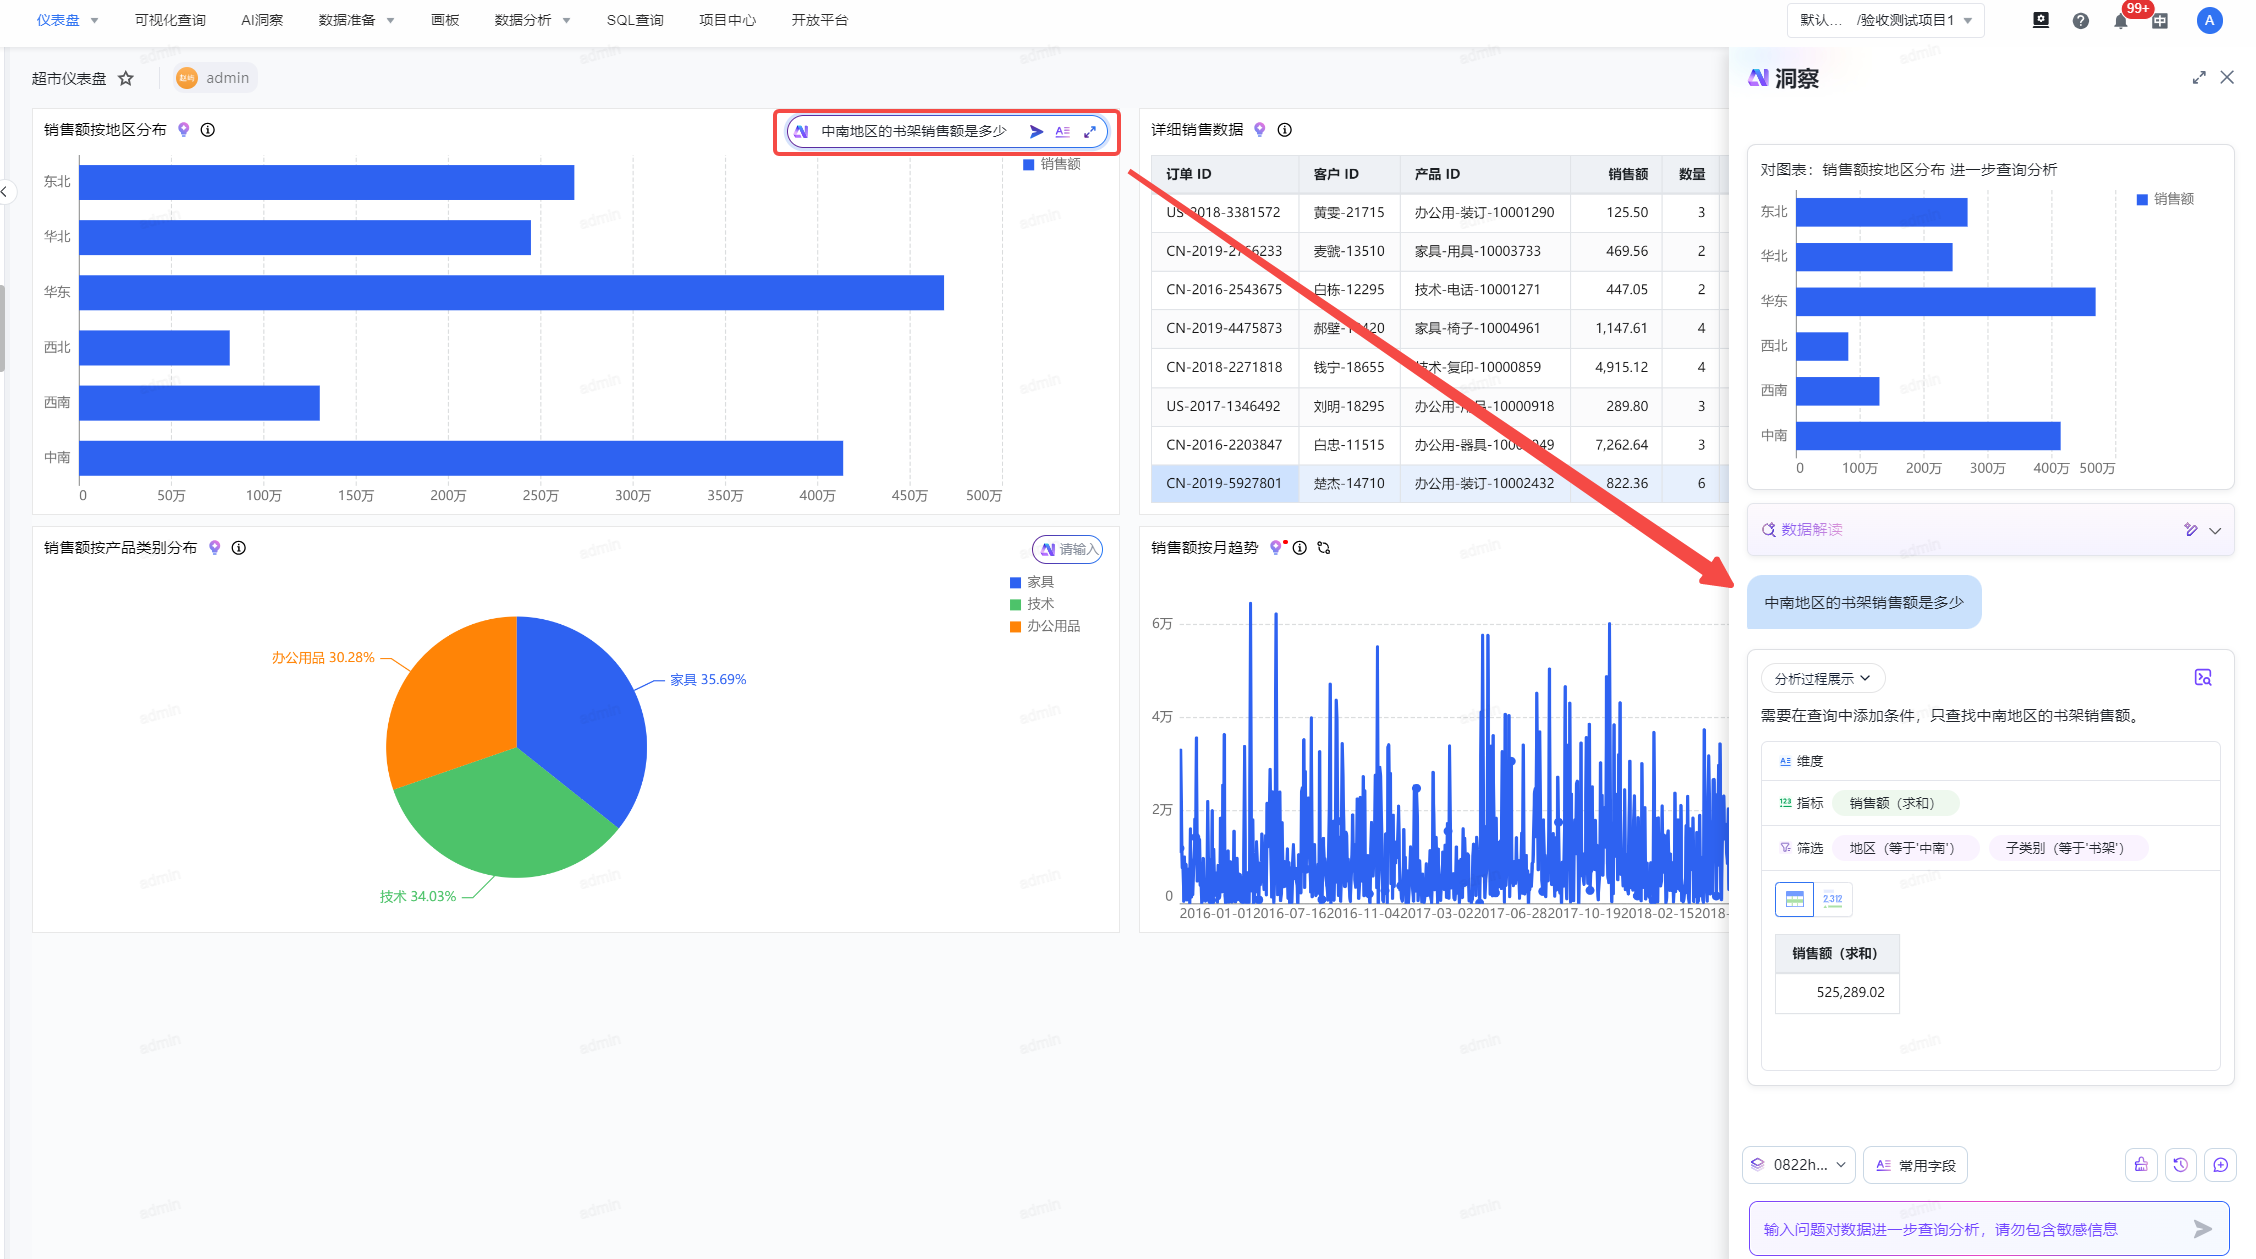Screen dimensions: 2256x1259
Task: Open the query inspect icon in analysis card
Action: [2203, 678]
